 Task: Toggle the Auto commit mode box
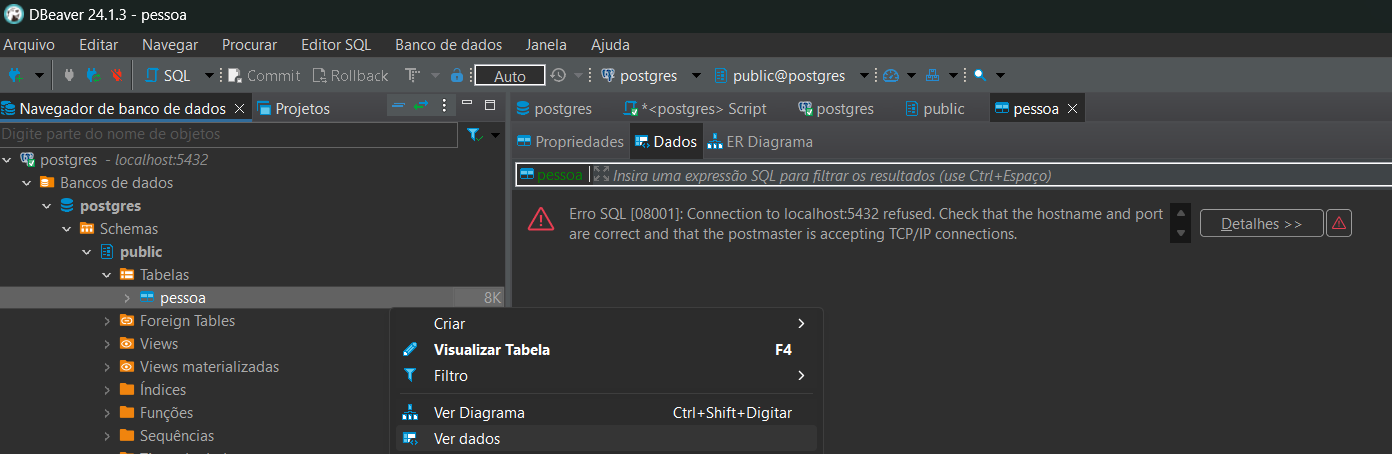(x=509, y=76)
